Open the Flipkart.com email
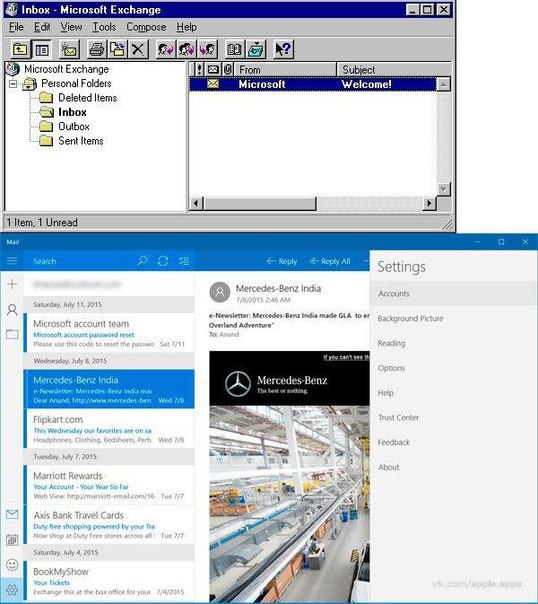The image size is (538, 604). pyautogui.click(x=109, y=429)
